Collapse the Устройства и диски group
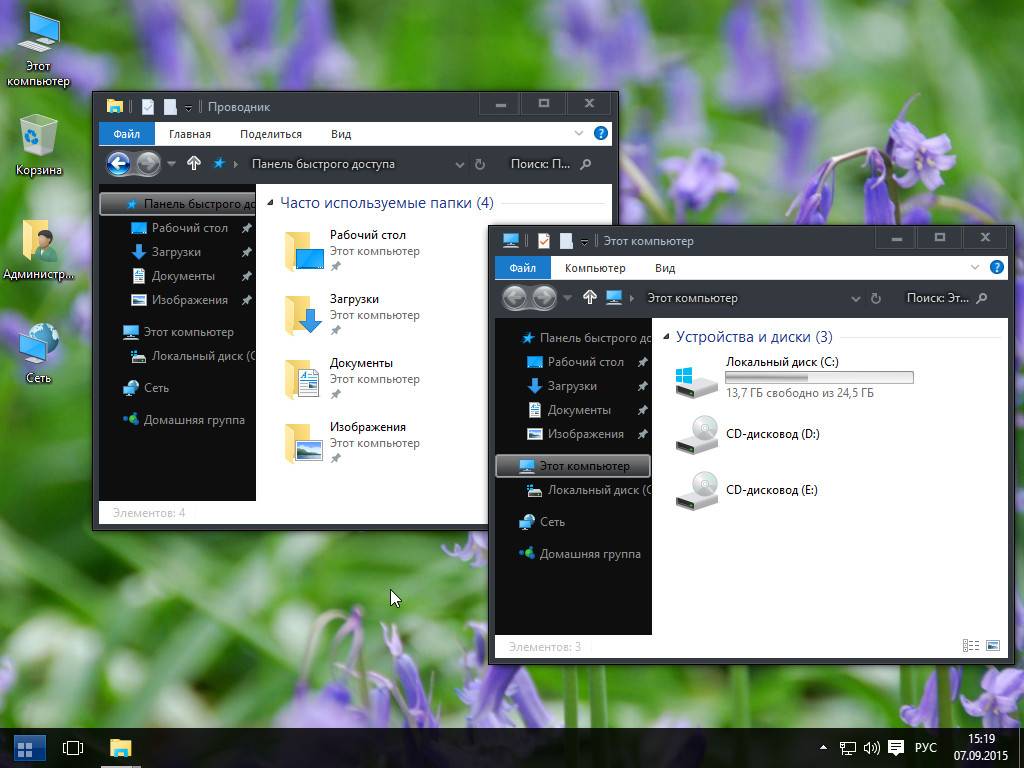1024x768 pixels. coord(666,337)
